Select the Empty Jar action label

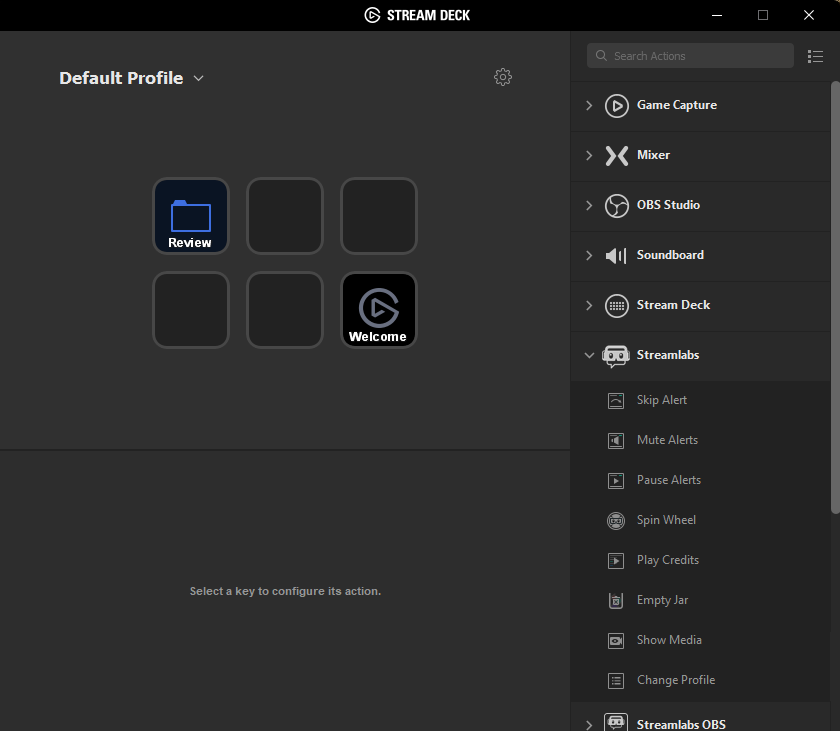662,600
